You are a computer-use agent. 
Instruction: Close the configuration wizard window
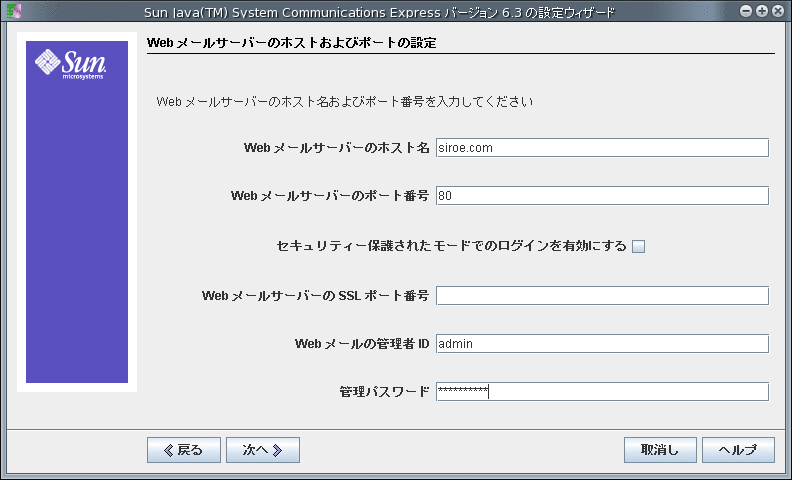[x=778, y=11]
